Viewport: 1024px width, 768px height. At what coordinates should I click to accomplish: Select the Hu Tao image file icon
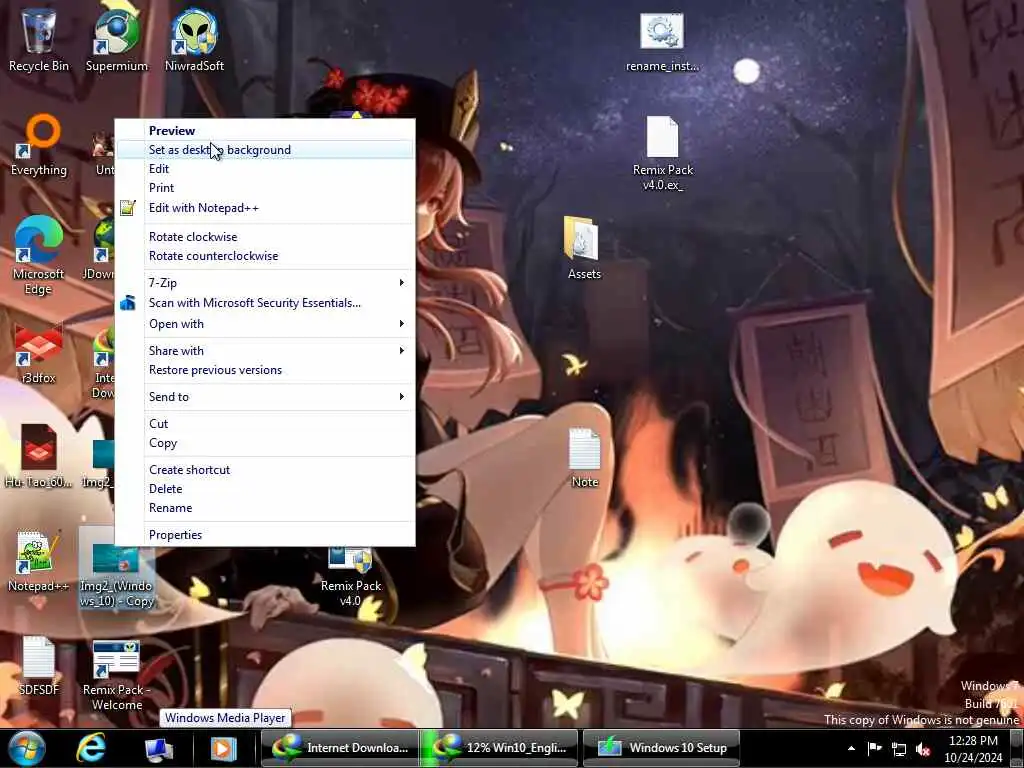(x=39, y=456)
